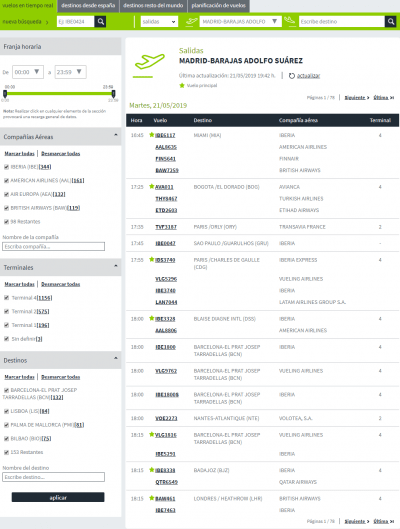Click the landing airplane icon in search bar

[289, 21]
